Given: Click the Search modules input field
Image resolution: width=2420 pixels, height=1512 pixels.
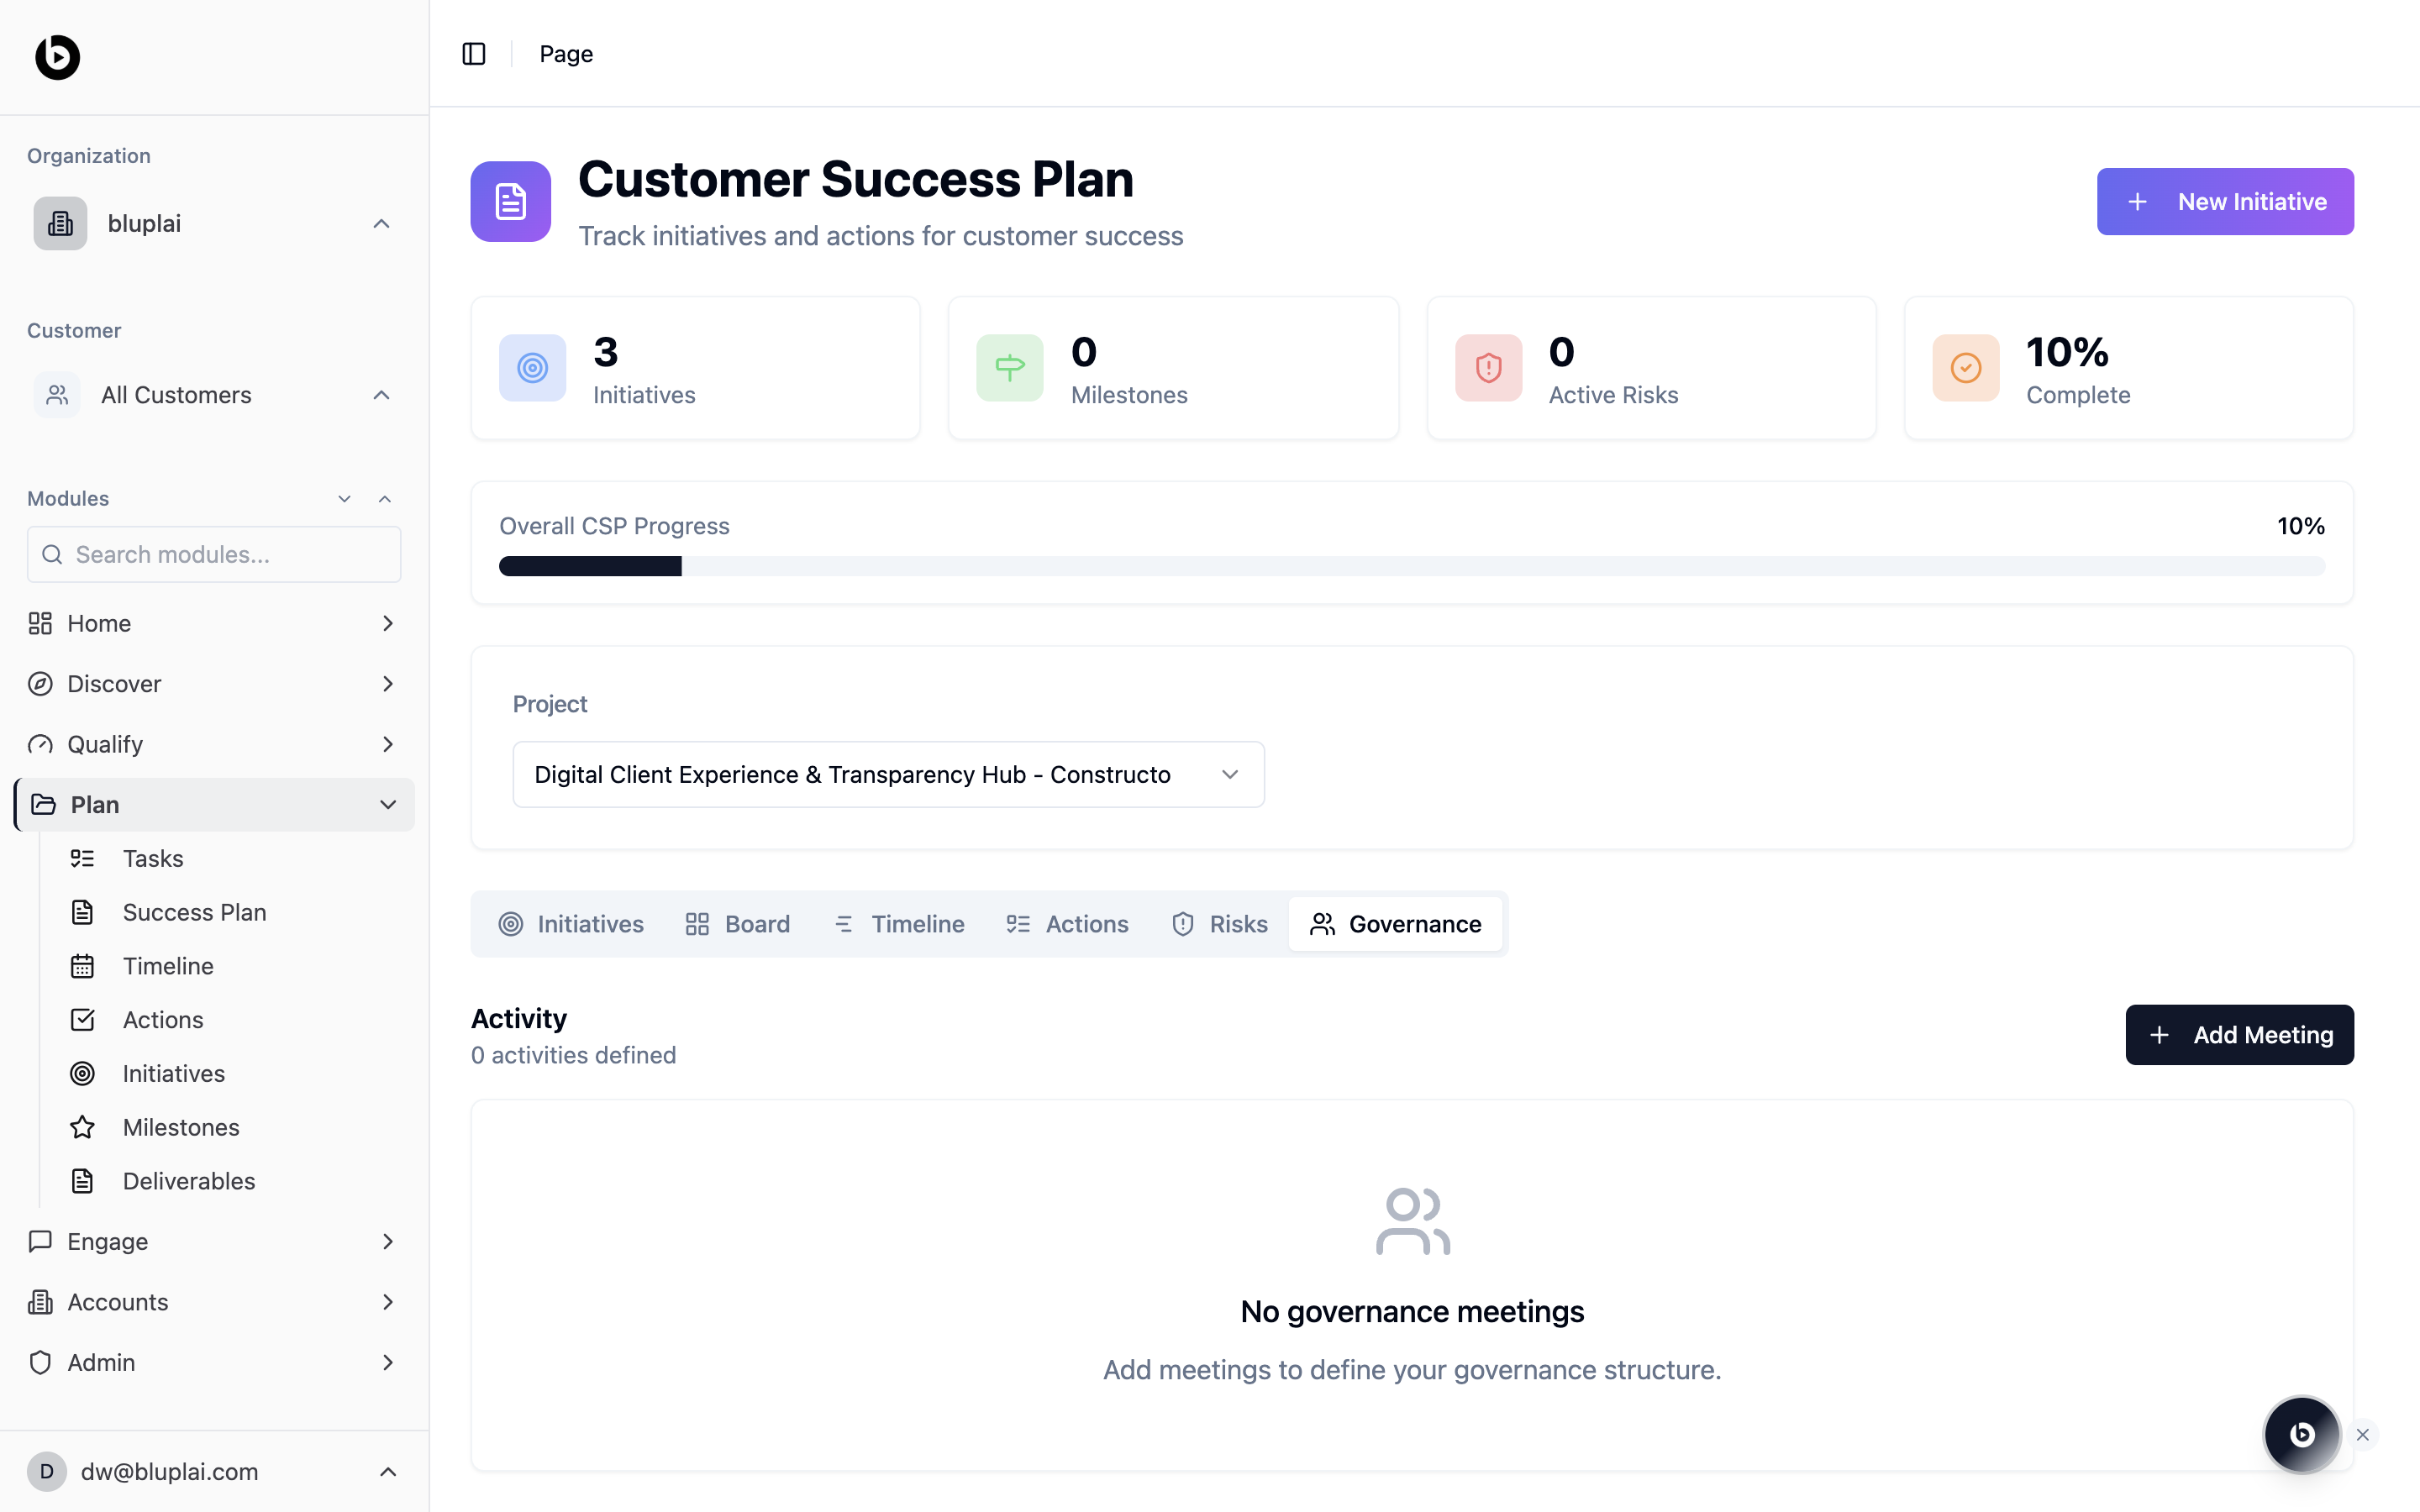Looking at the screenshot, I should click(x=214, y=554).
